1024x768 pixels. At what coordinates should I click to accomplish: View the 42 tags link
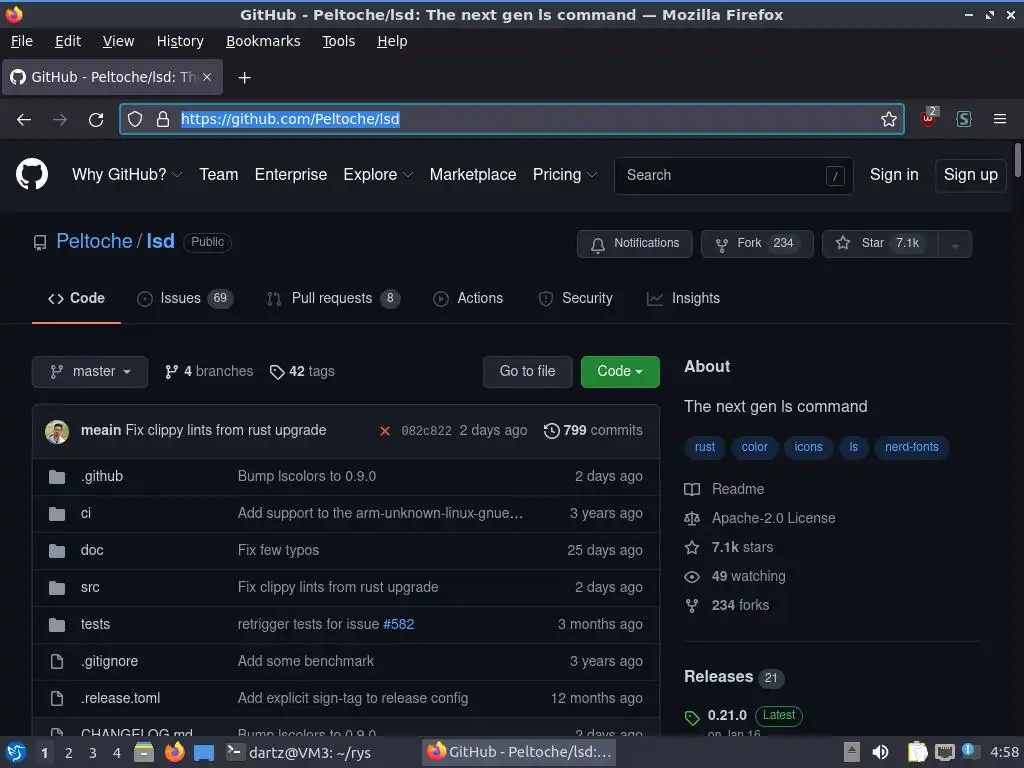click(302, 372)
